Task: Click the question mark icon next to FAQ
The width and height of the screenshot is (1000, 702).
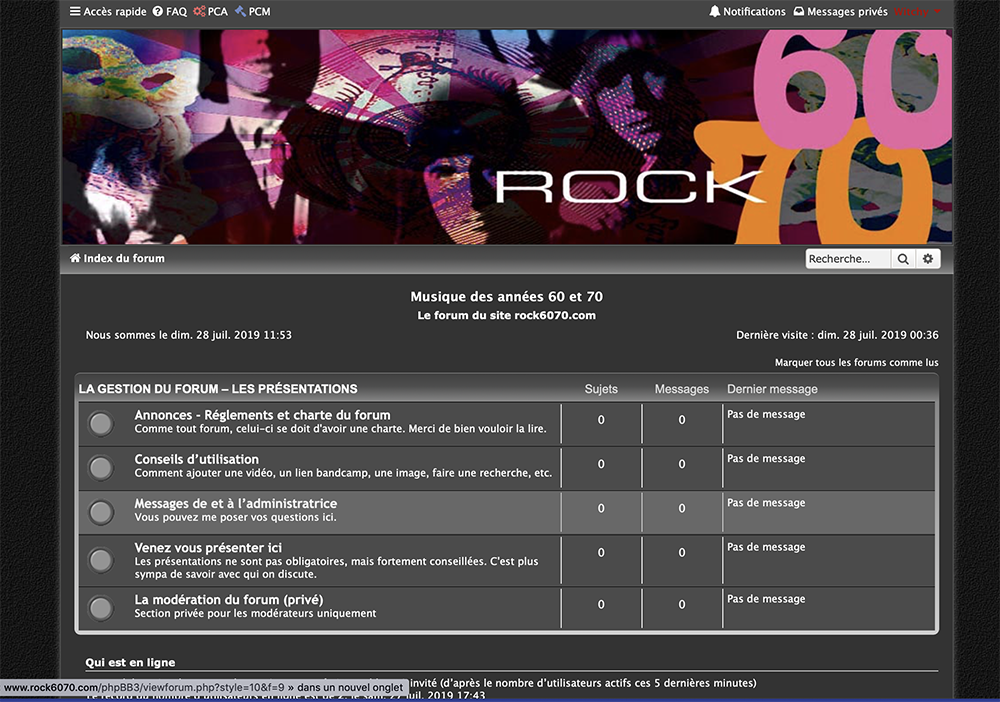Action: [158, 11]
